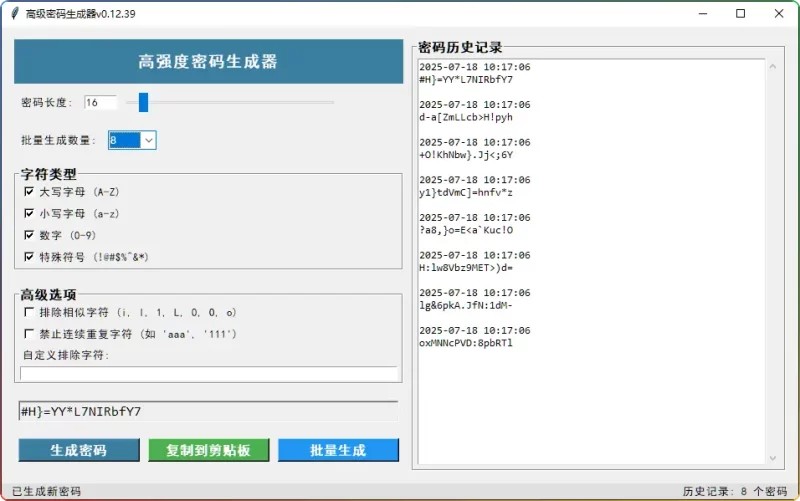800x501 pixels.
Task: Toggle the lowercase letters (a-z) checkbox
Action: (x=29, y=213)
